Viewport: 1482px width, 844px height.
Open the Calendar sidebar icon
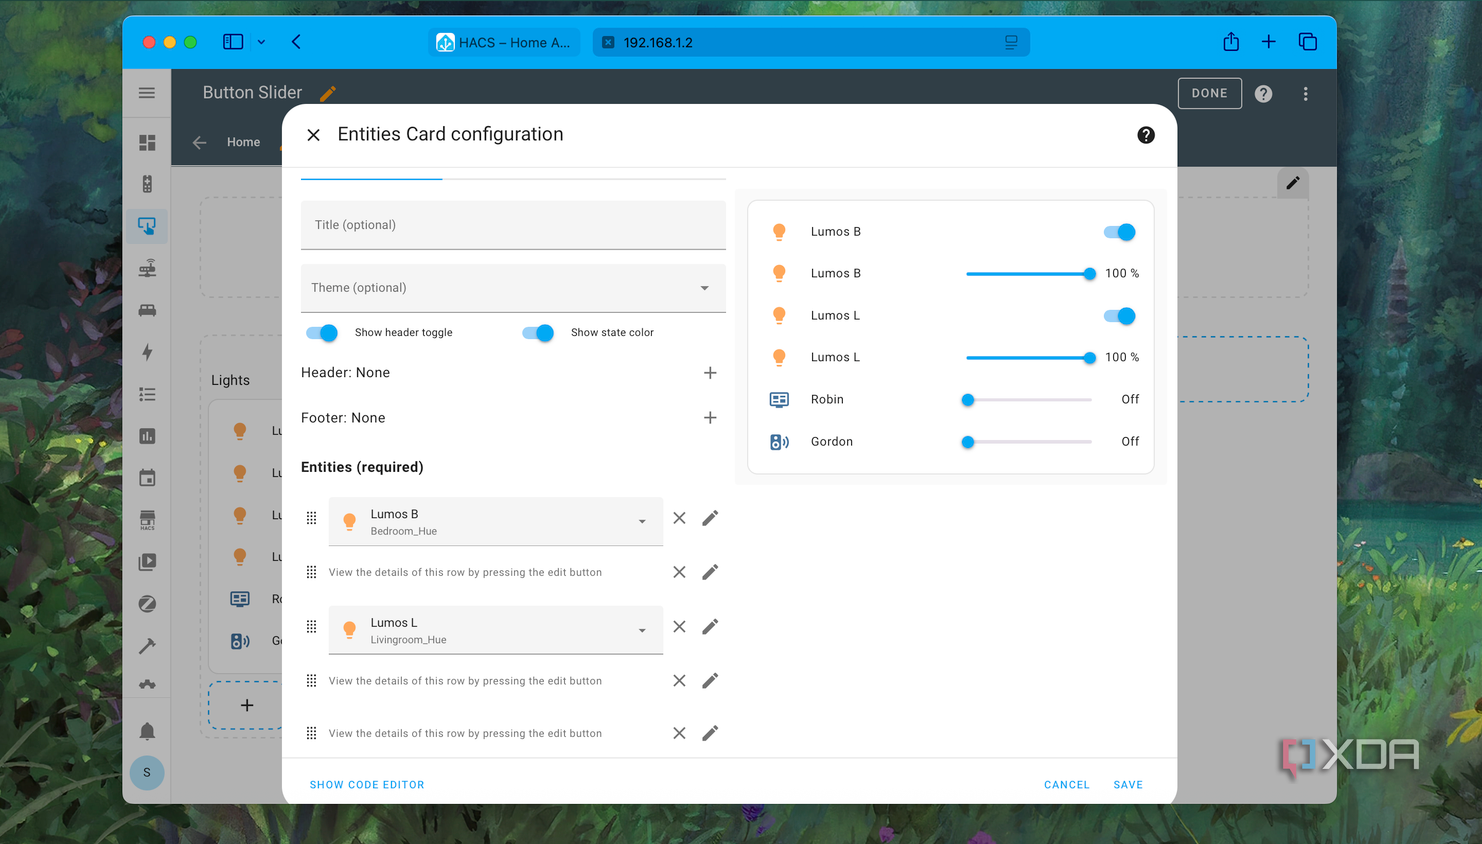pyautogui.click(x=147, y=478)
